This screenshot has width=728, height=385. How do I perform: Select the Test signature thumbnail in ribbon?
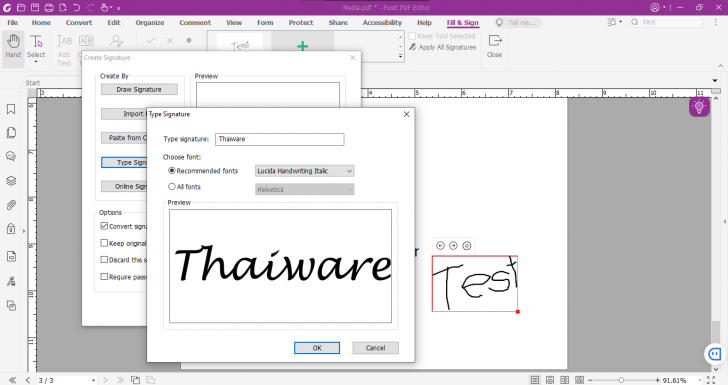[240, 45]
